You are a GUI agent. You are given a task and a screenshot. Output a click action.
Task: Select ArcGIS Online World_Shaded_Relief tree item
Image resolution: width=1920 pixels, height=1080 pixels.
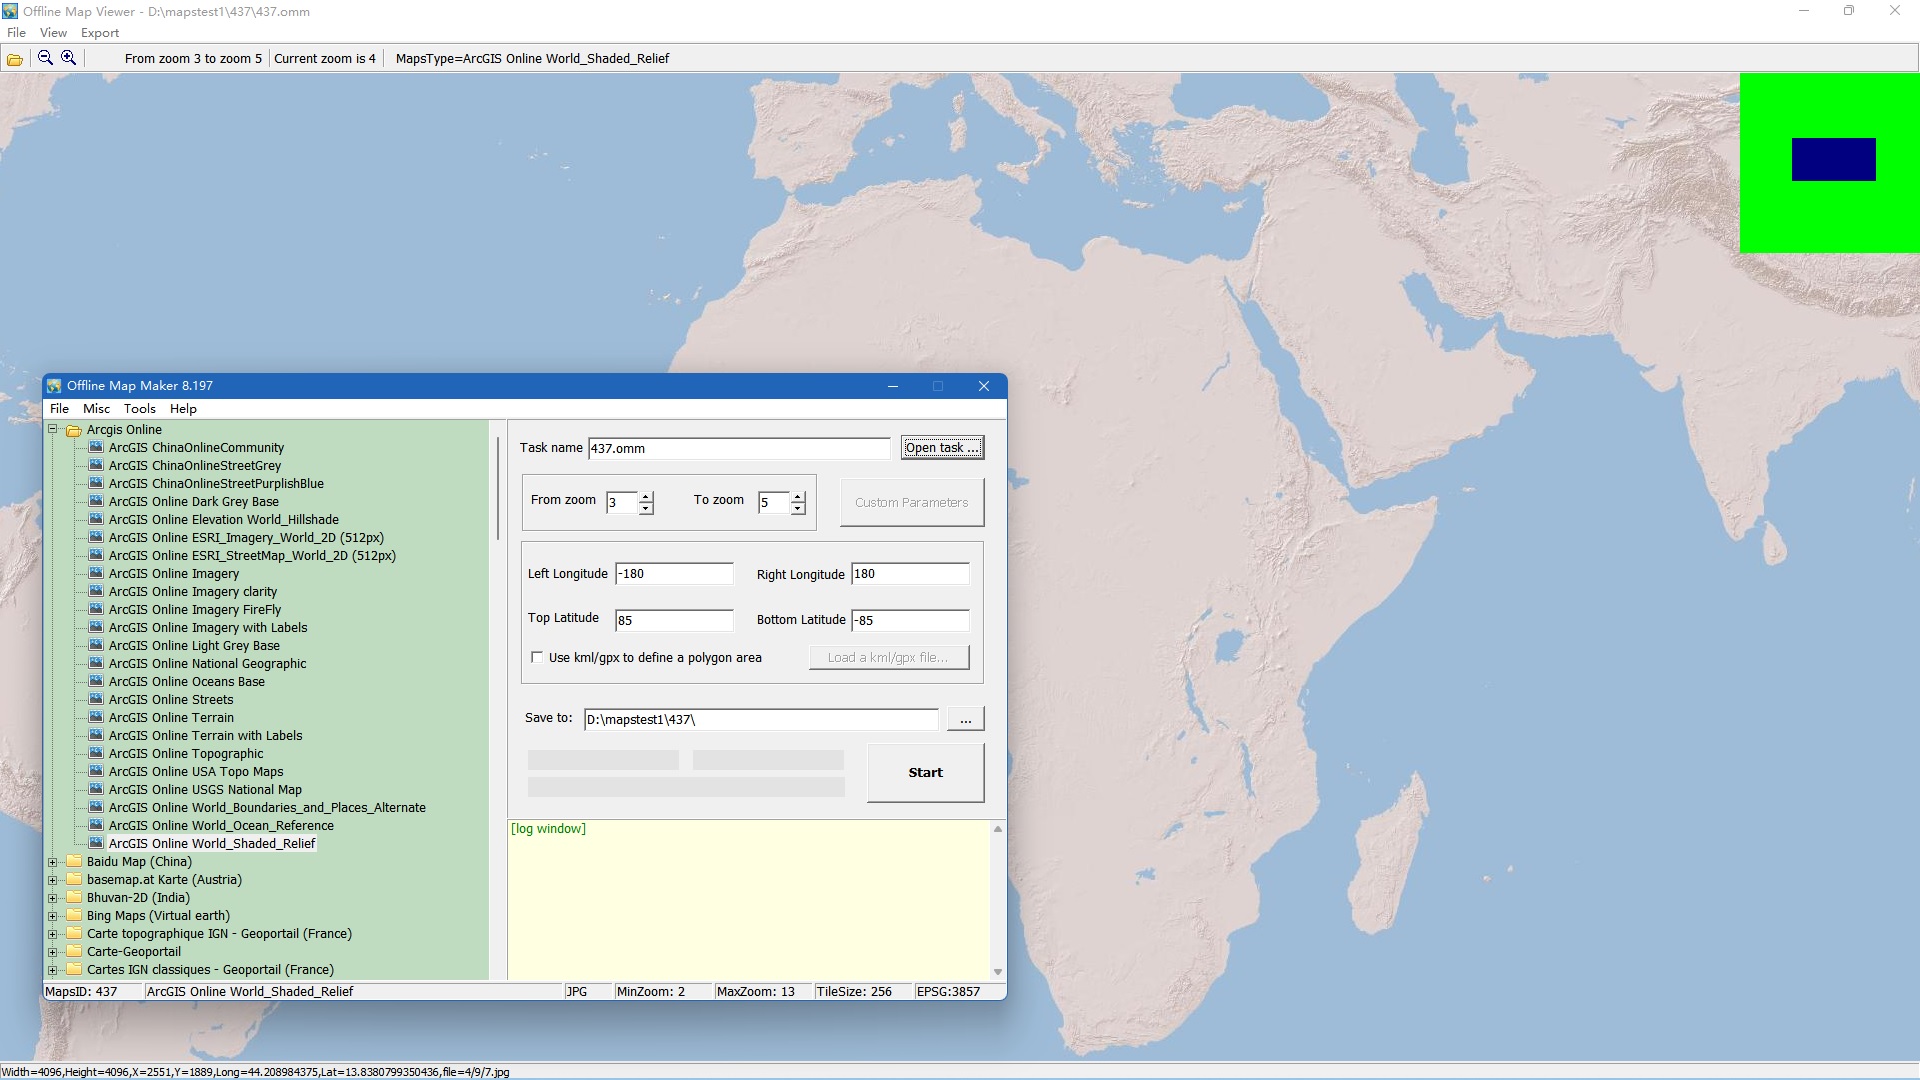[212, 843]
